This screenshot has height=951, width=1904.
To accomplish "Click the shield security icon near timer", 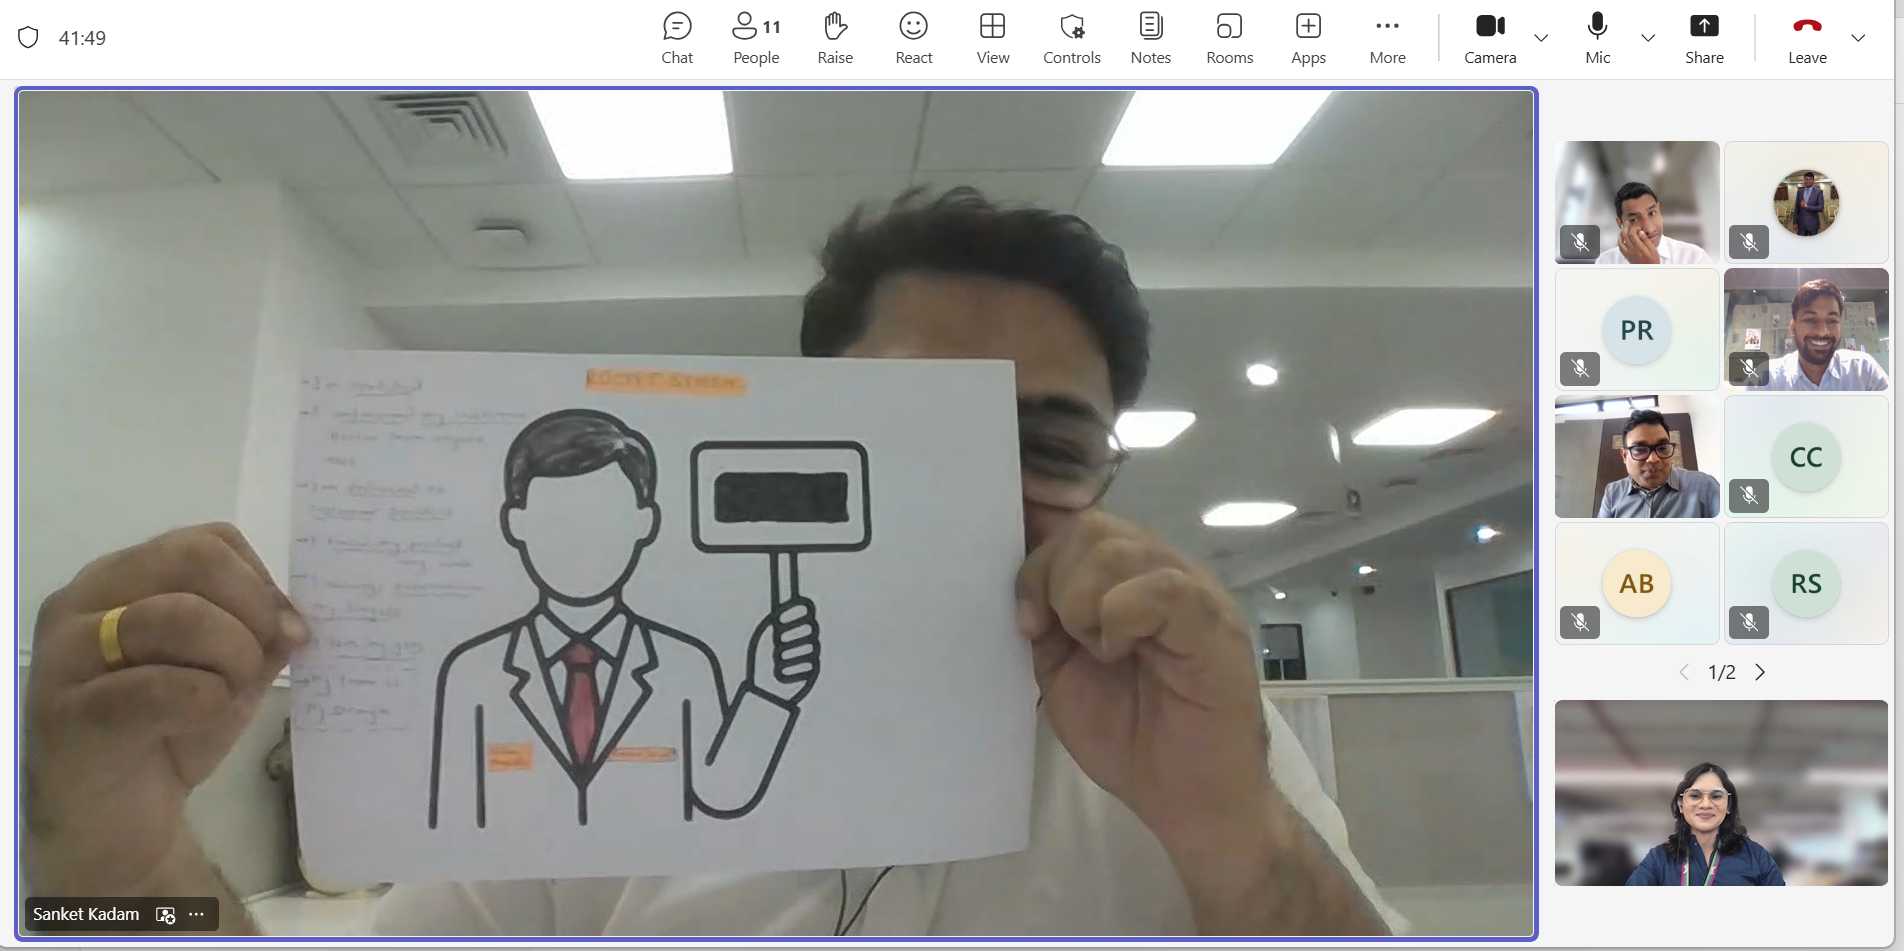I will (28, 38).
